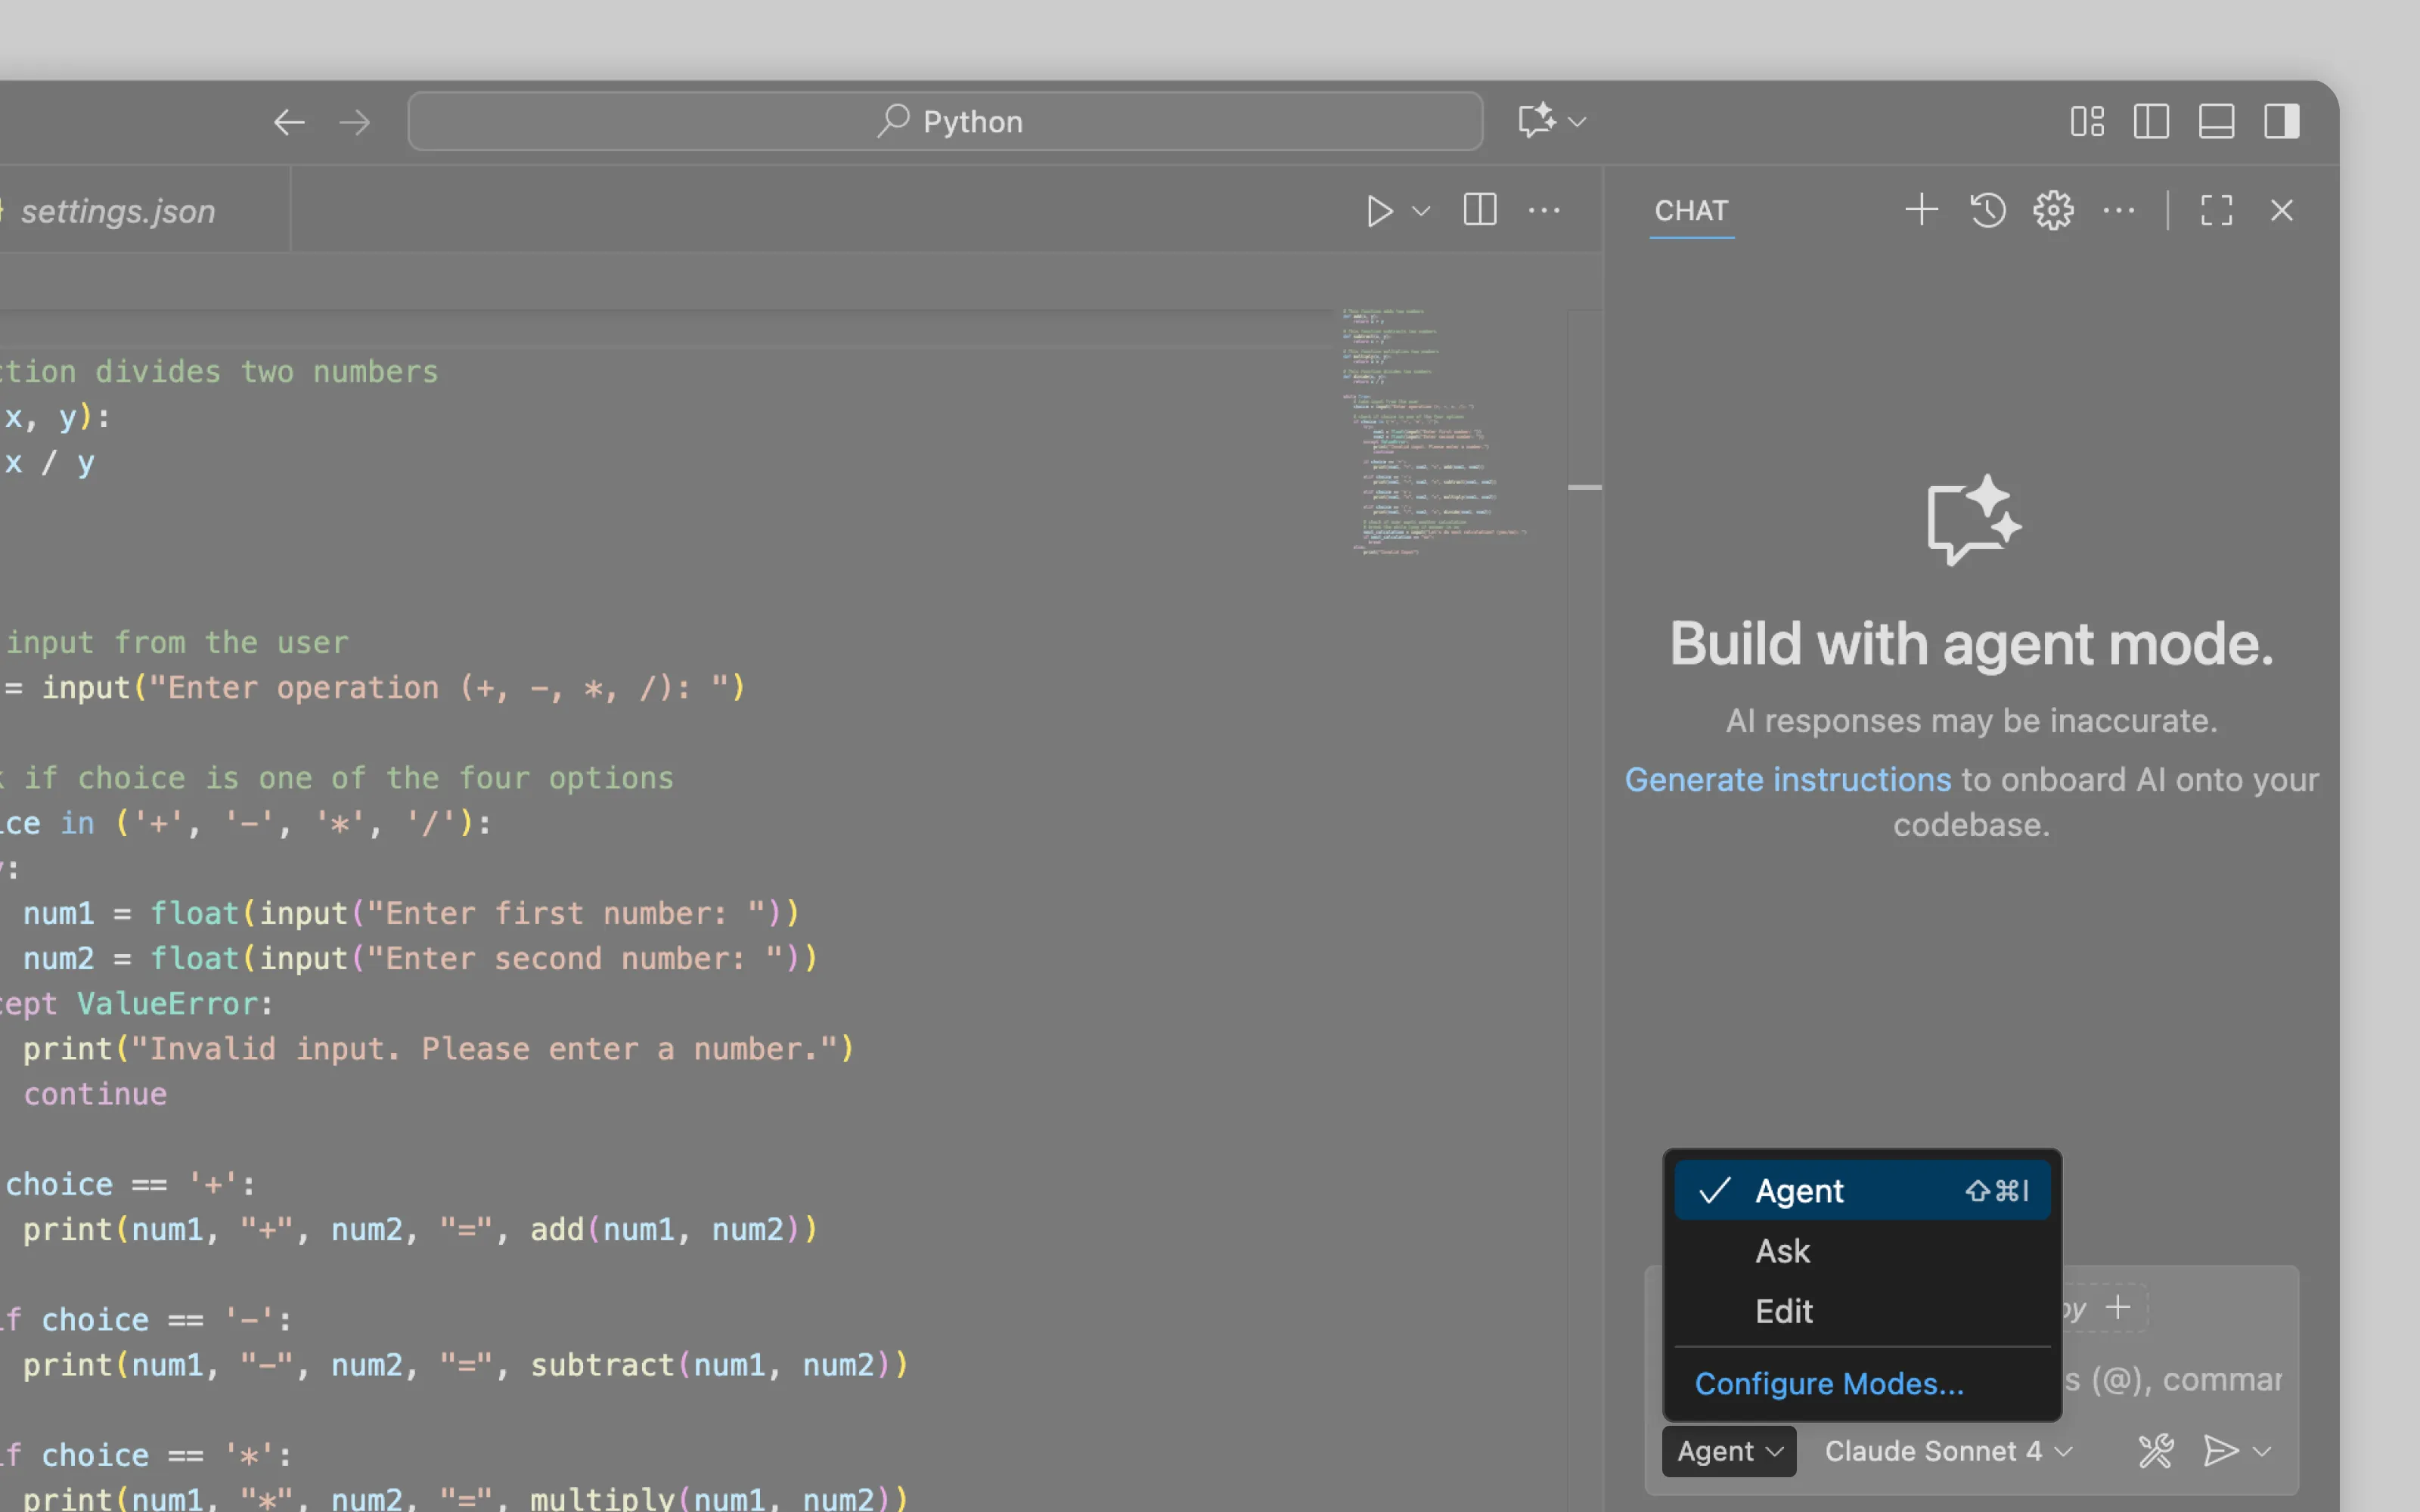The width and height of the screenshot is (2420, 1512).
Task: Click the Generate instructions link
Action: pyautogui.click(x=1787, y=779)
